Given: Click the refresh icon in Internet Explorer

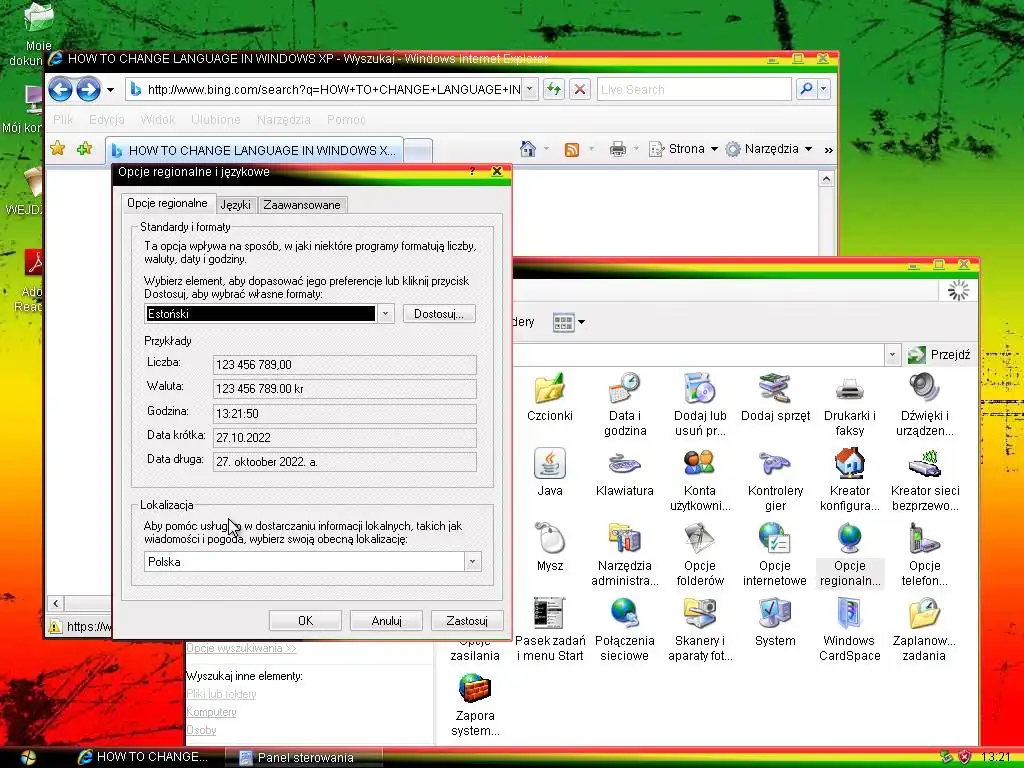Looking at the screenshot, I should pos(554,89).
